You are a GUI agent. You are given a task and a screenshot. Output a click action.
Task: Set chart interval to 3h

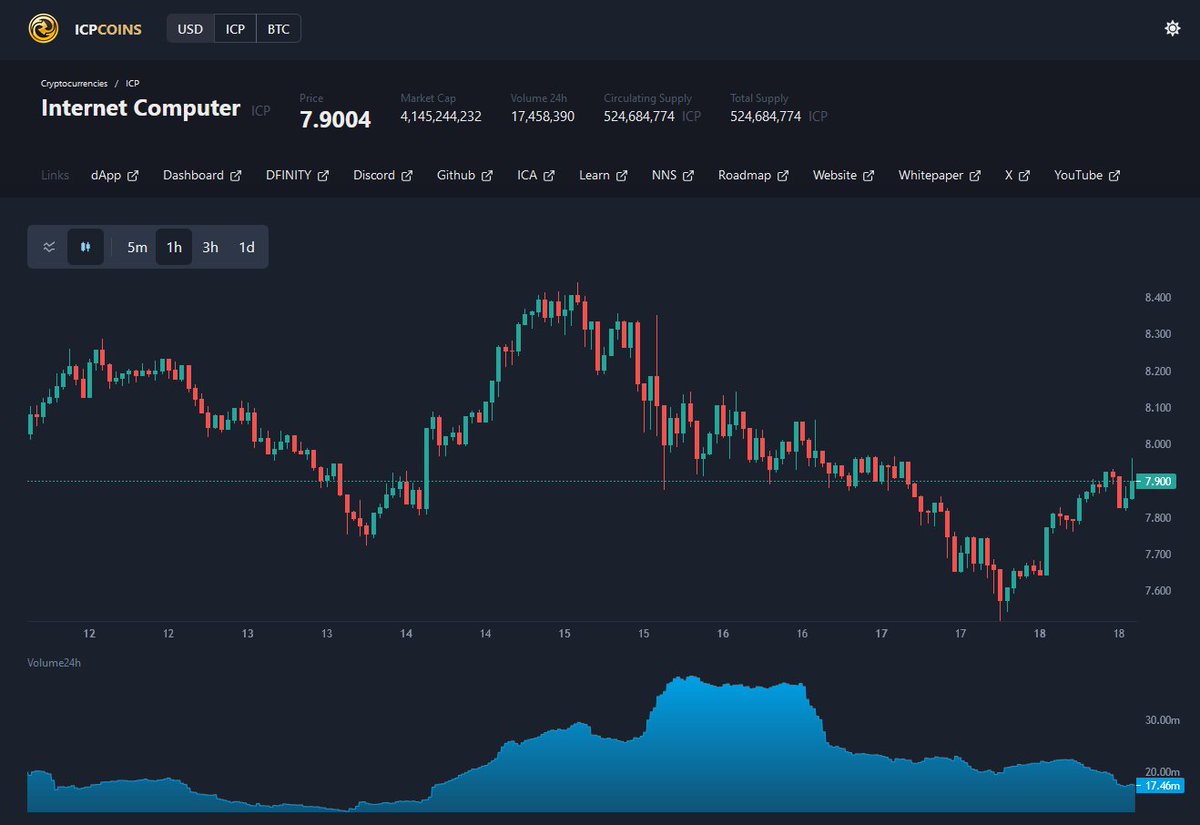pyautogui.click(x=210, y=247)
